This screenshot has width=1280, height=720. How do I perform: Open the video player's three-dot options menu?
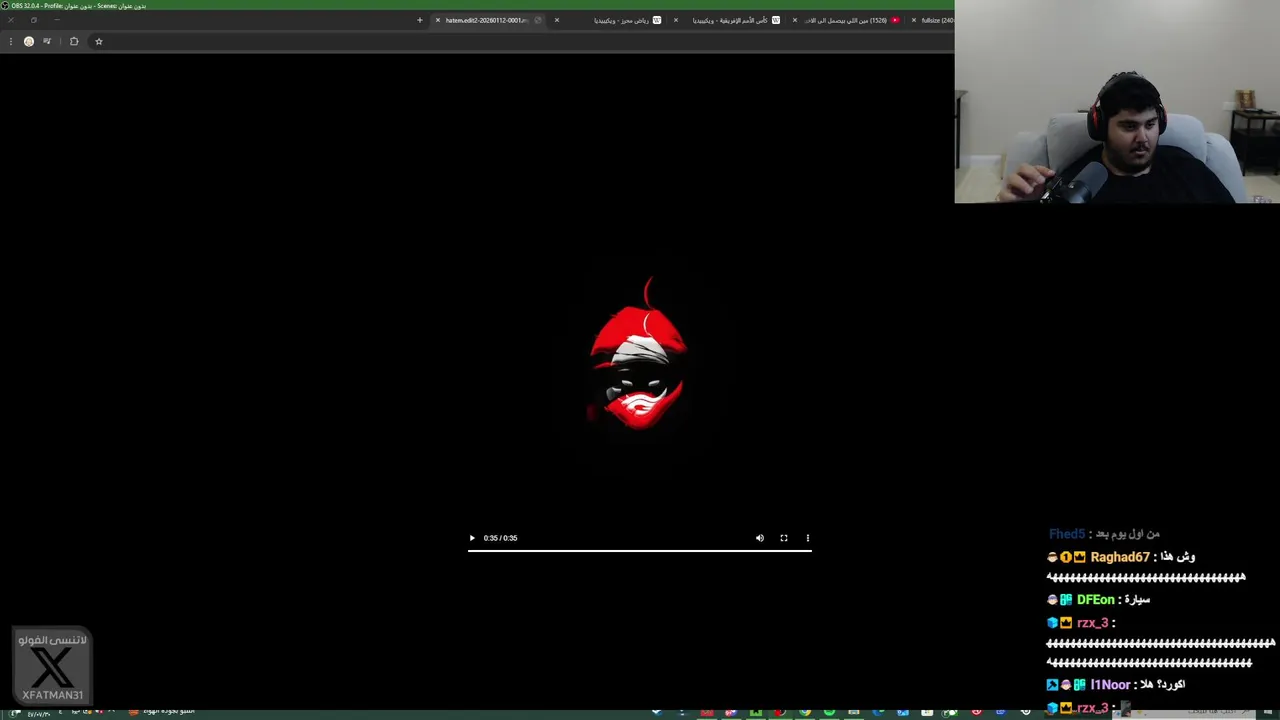[808, 538]
